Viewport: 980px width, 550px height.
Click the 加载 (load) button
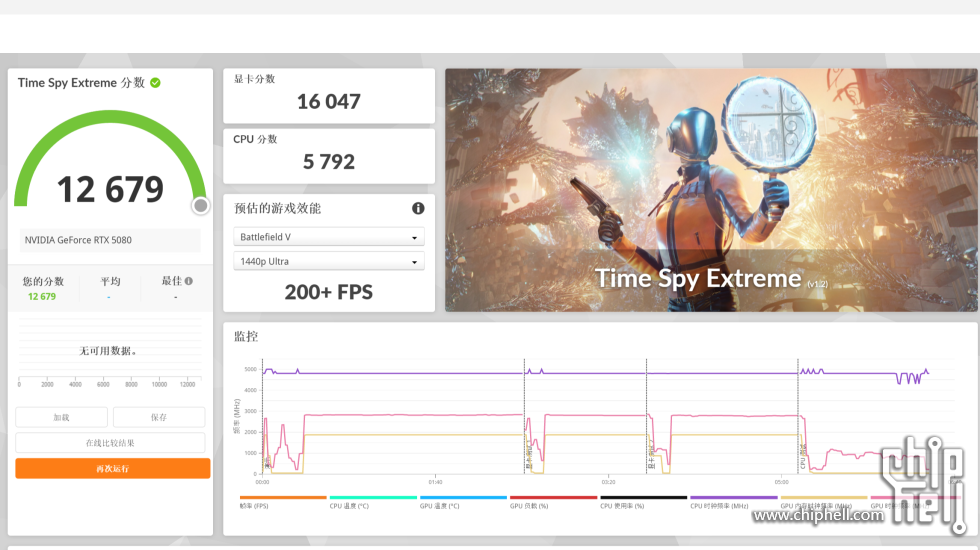pos(61,417)
